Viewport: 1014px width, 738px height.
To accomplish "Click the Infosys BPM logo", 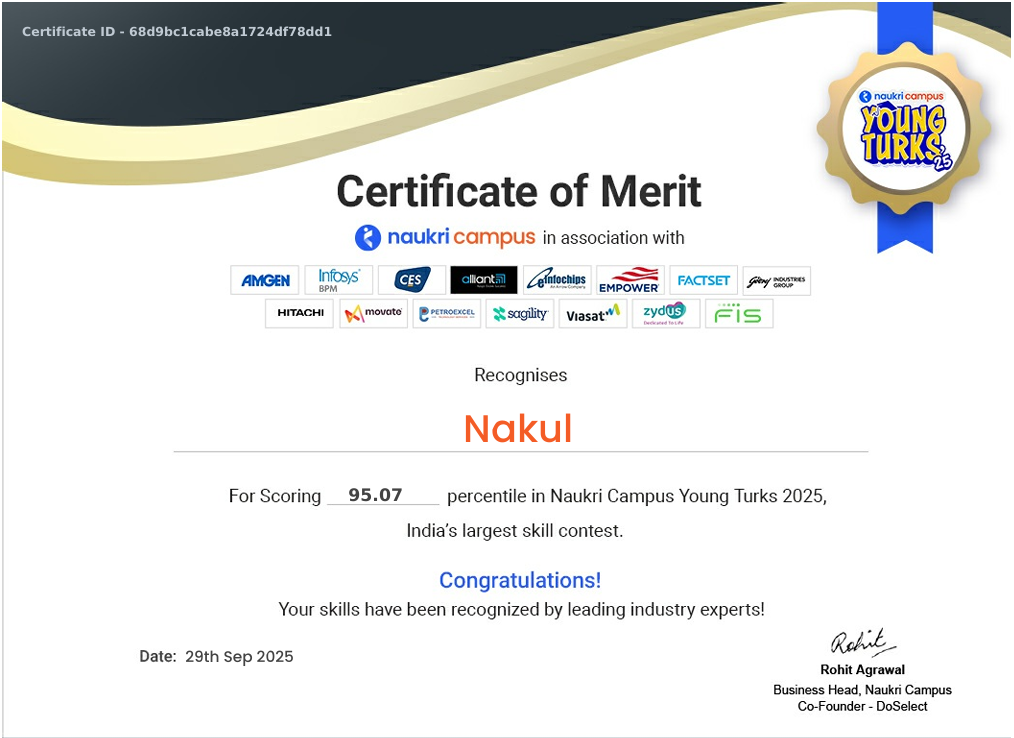I will coord(338,280).
